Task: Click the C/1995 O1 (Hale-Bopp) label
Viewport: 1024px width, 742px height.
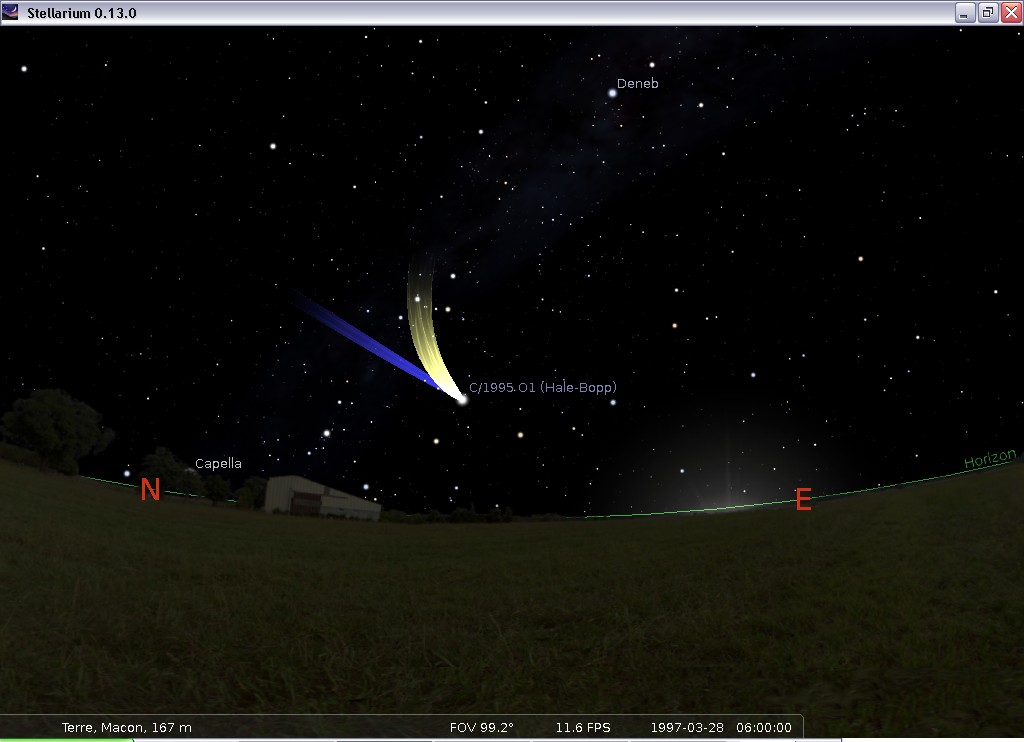Action: point(543,387)
